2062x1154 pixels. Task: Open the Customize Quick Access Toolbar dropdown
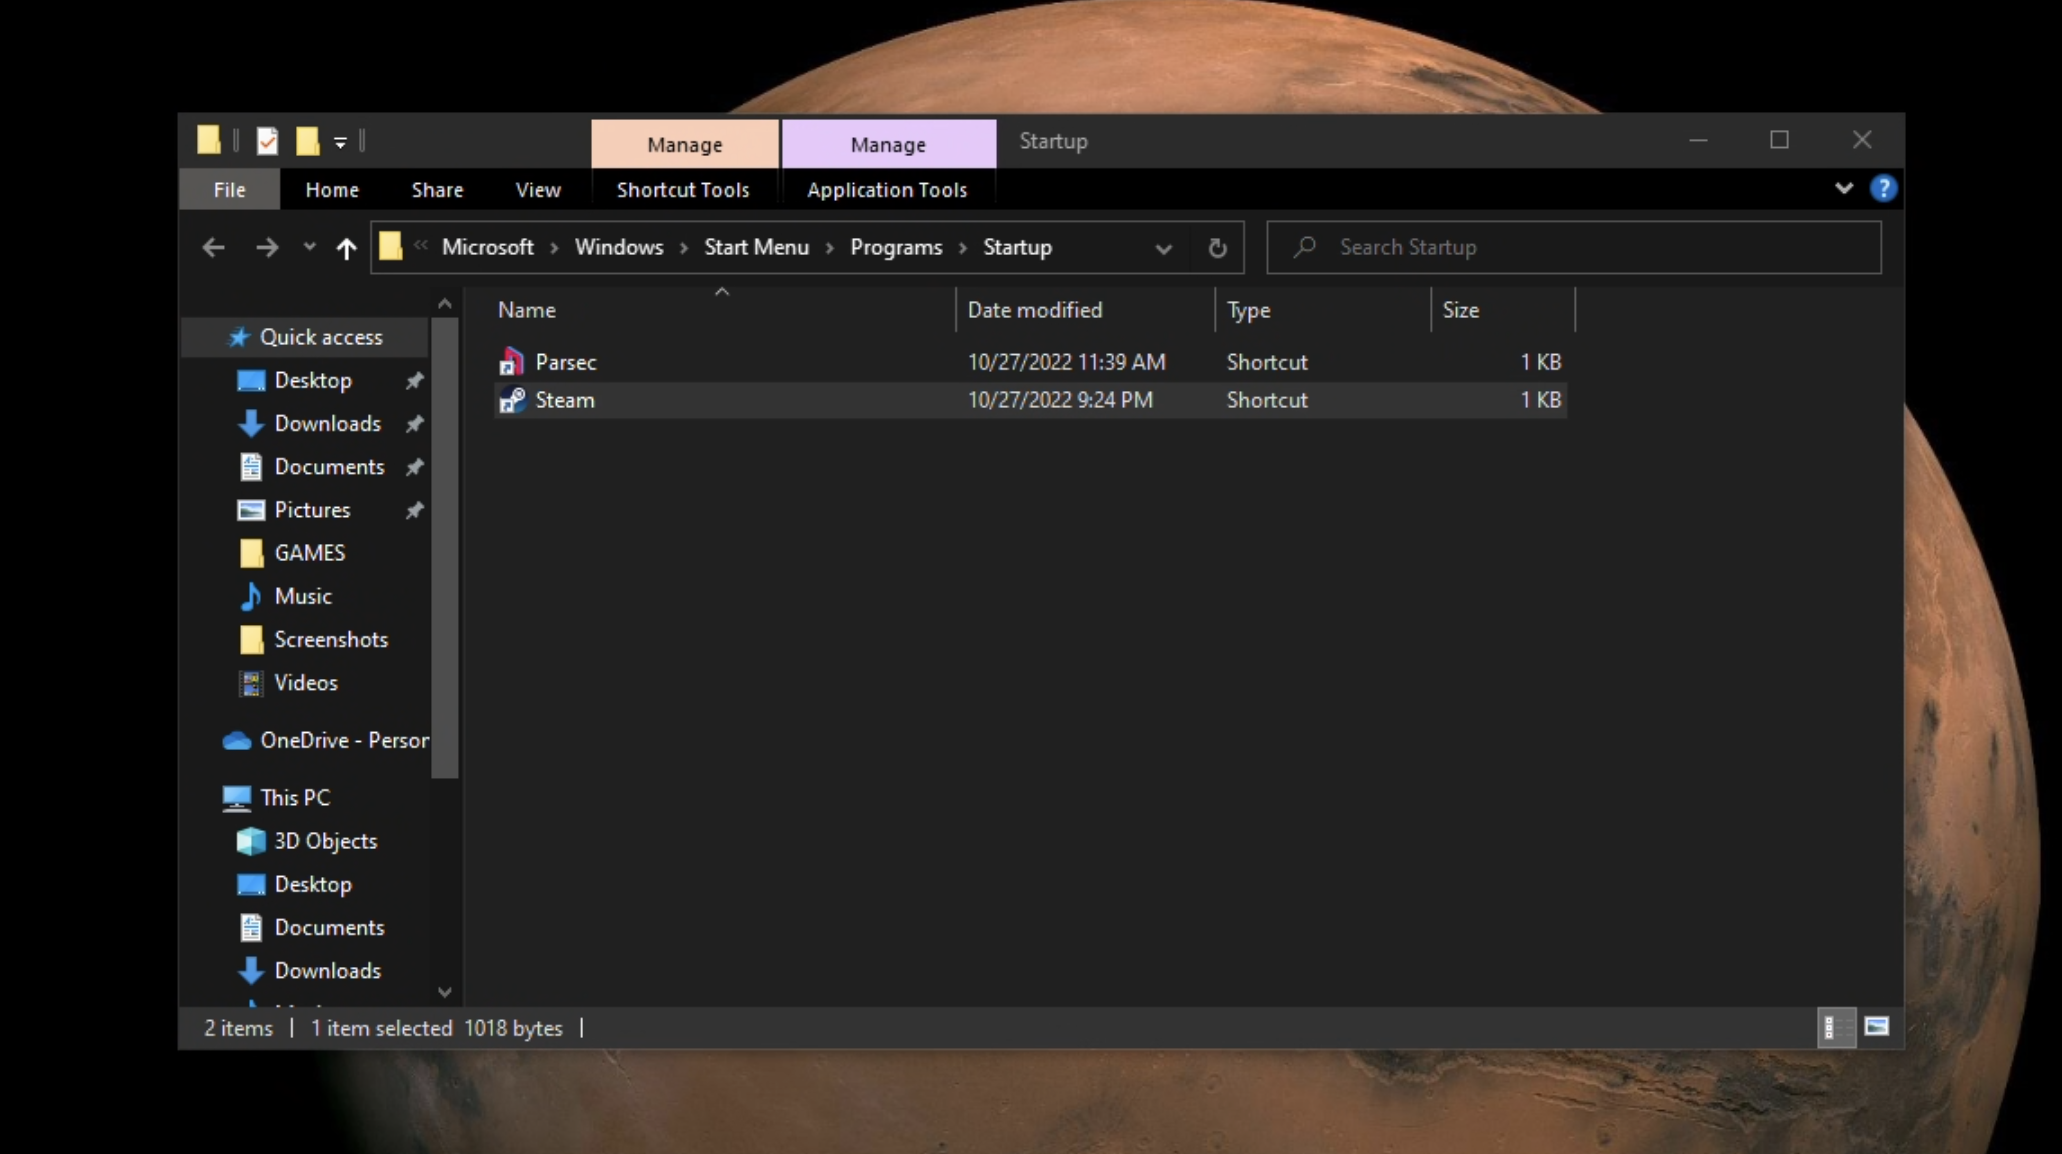341,142
